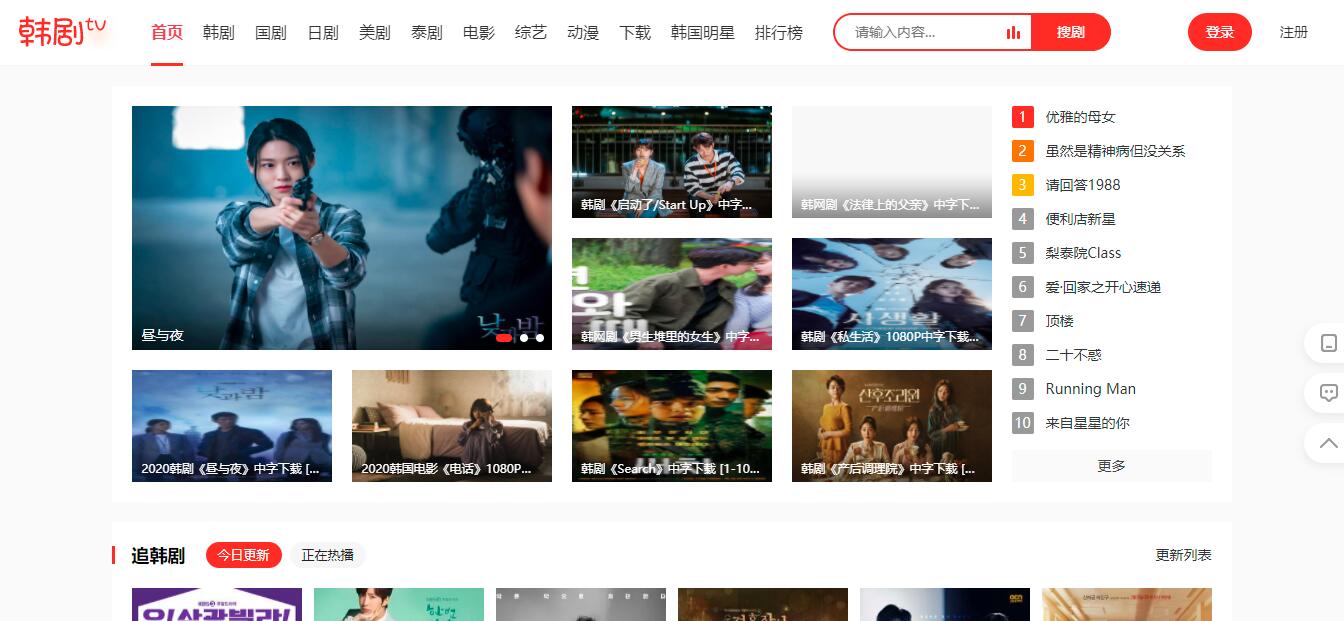1344x621 pixels.
Task: Click the chart icon in the search box
Action: coord(1014,32)
